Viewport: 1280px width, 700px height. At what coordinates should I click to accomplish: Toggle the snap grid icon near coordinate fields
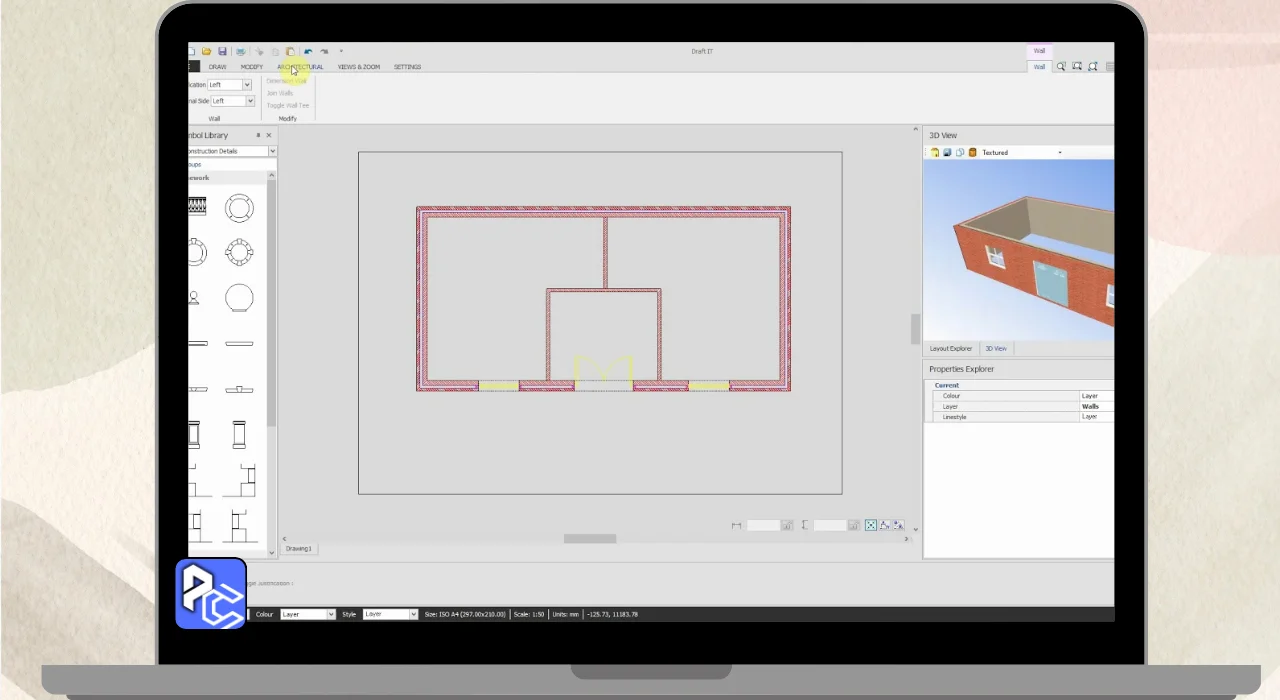[x=870, y=525]
